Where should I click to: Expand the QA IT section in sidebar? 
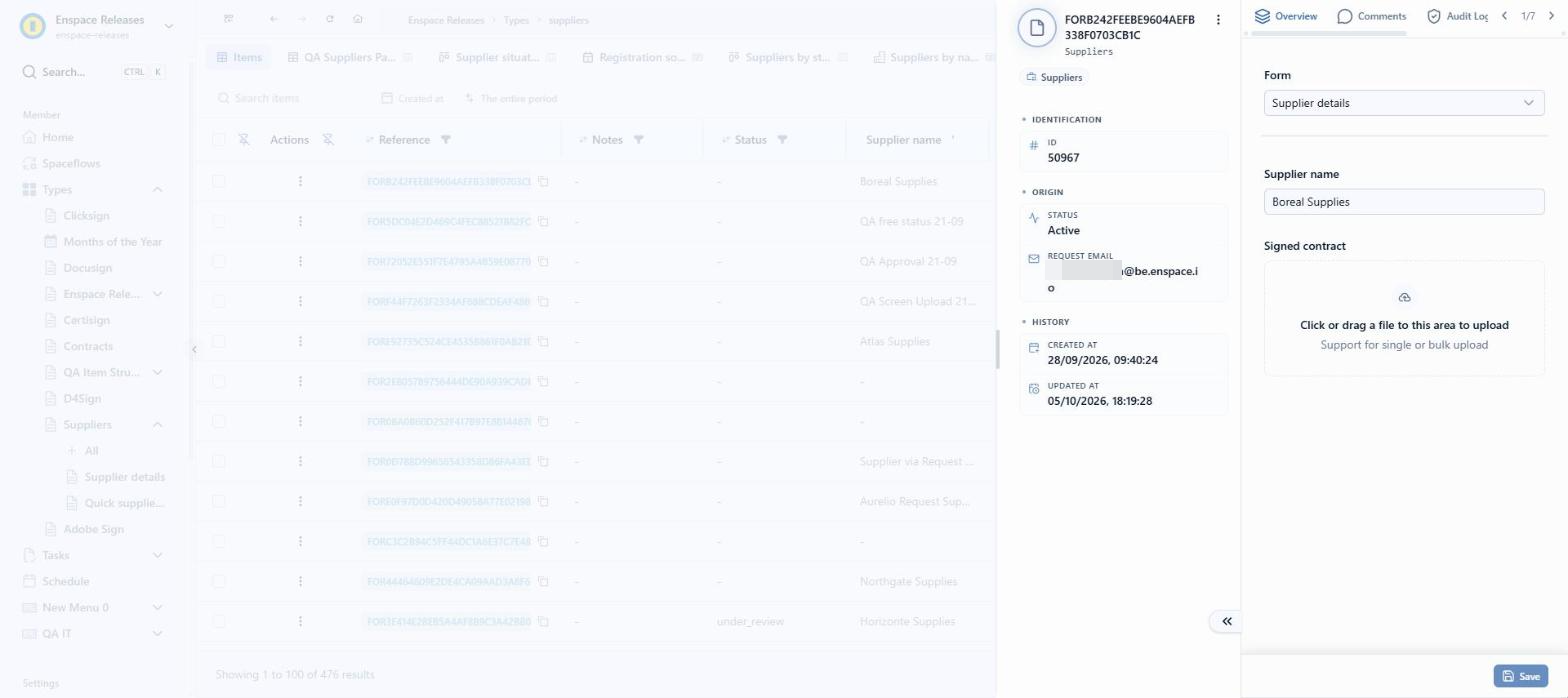point(157,634)
